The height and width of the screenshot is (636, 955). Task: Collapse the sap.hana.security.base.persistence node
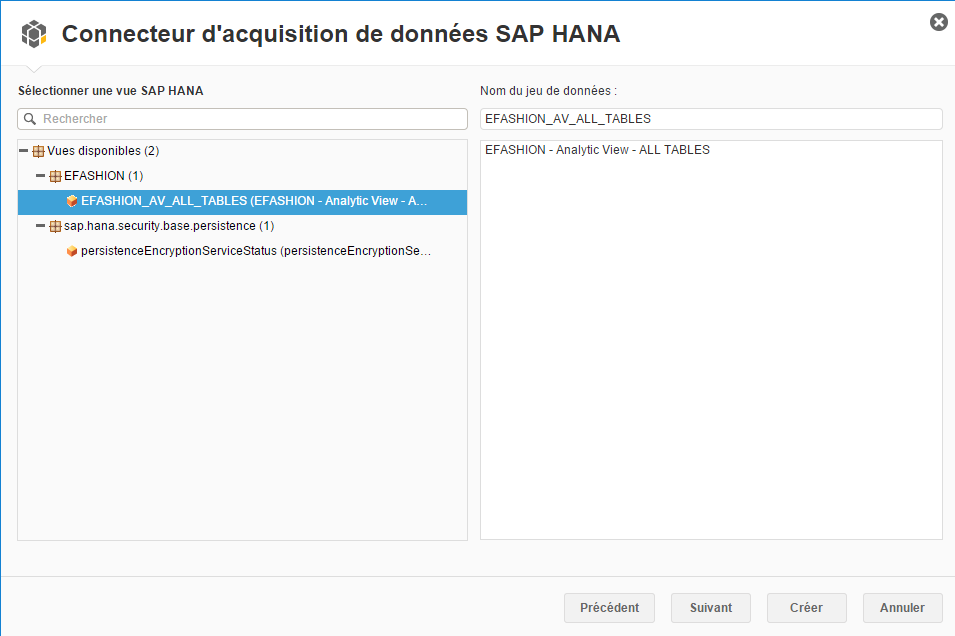40,225
